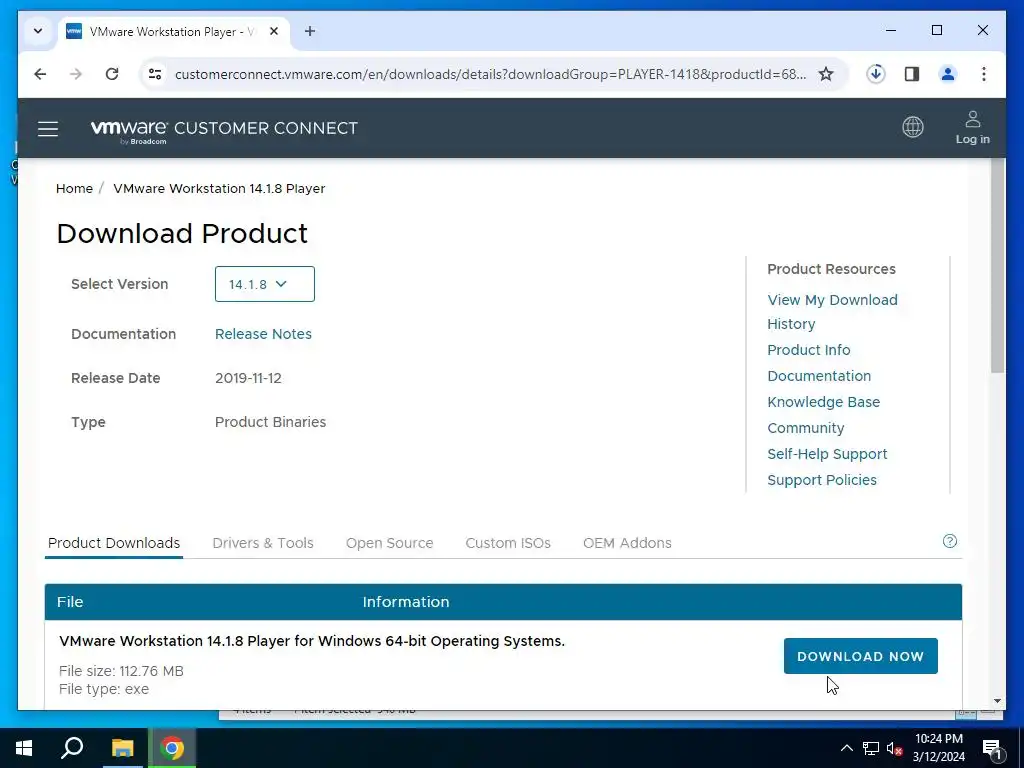Open Chrome downloads icon
The height and width of the screenshot is (768, 1024).
point(875,74)
